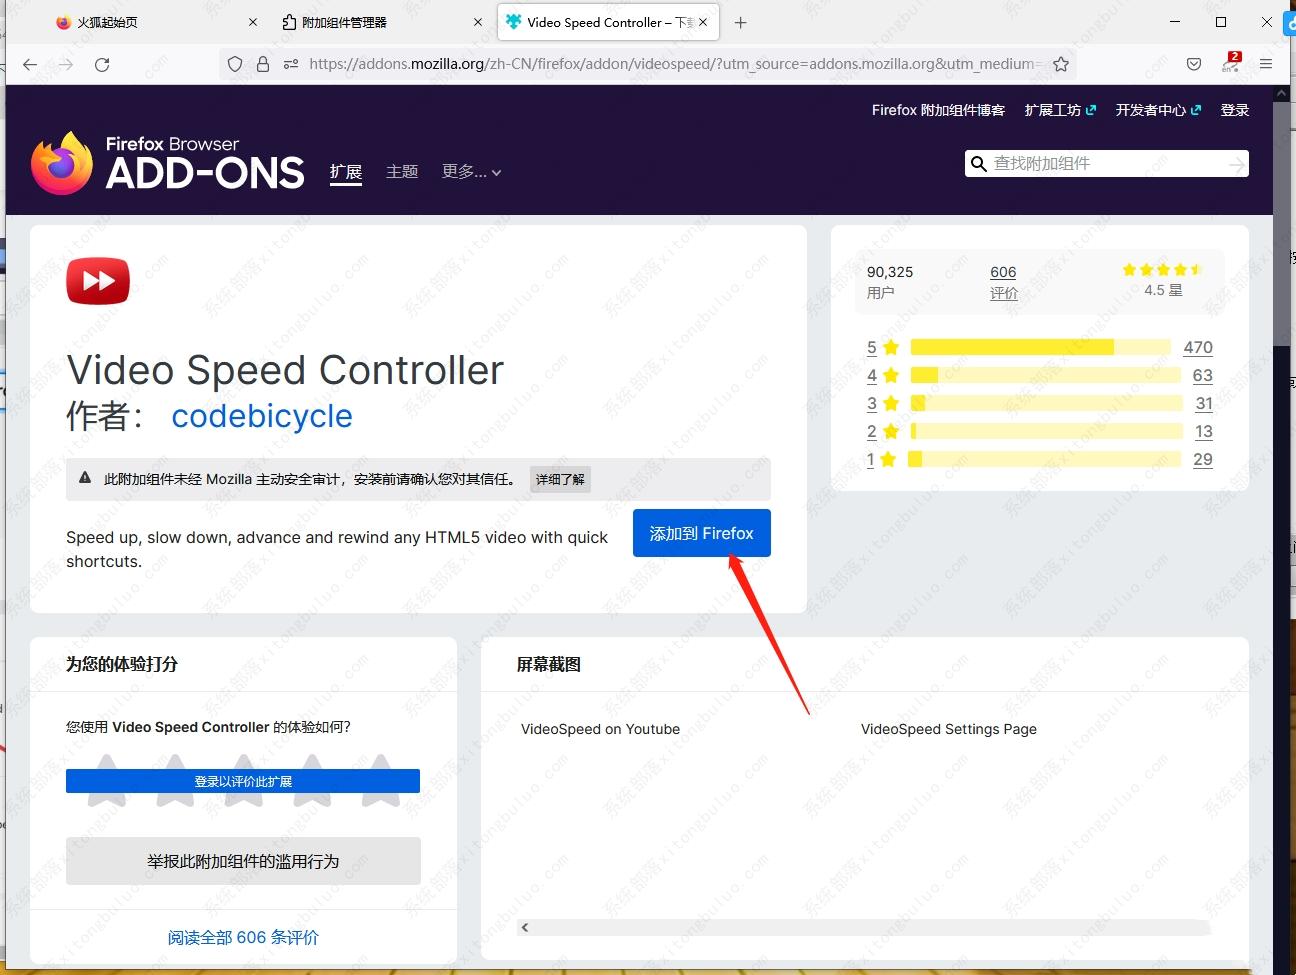Click the 添加到 Firefox button

701,534
